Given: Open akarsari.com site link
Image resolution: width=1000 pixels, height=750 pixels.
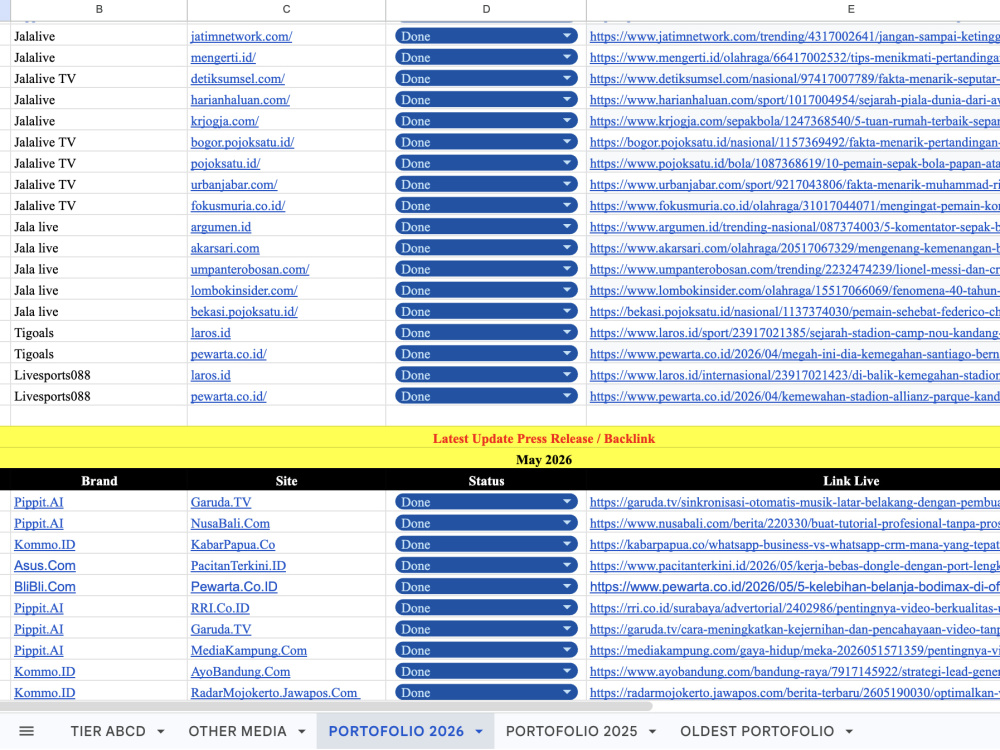Looking at the screenshot, I should pos(224,247).
